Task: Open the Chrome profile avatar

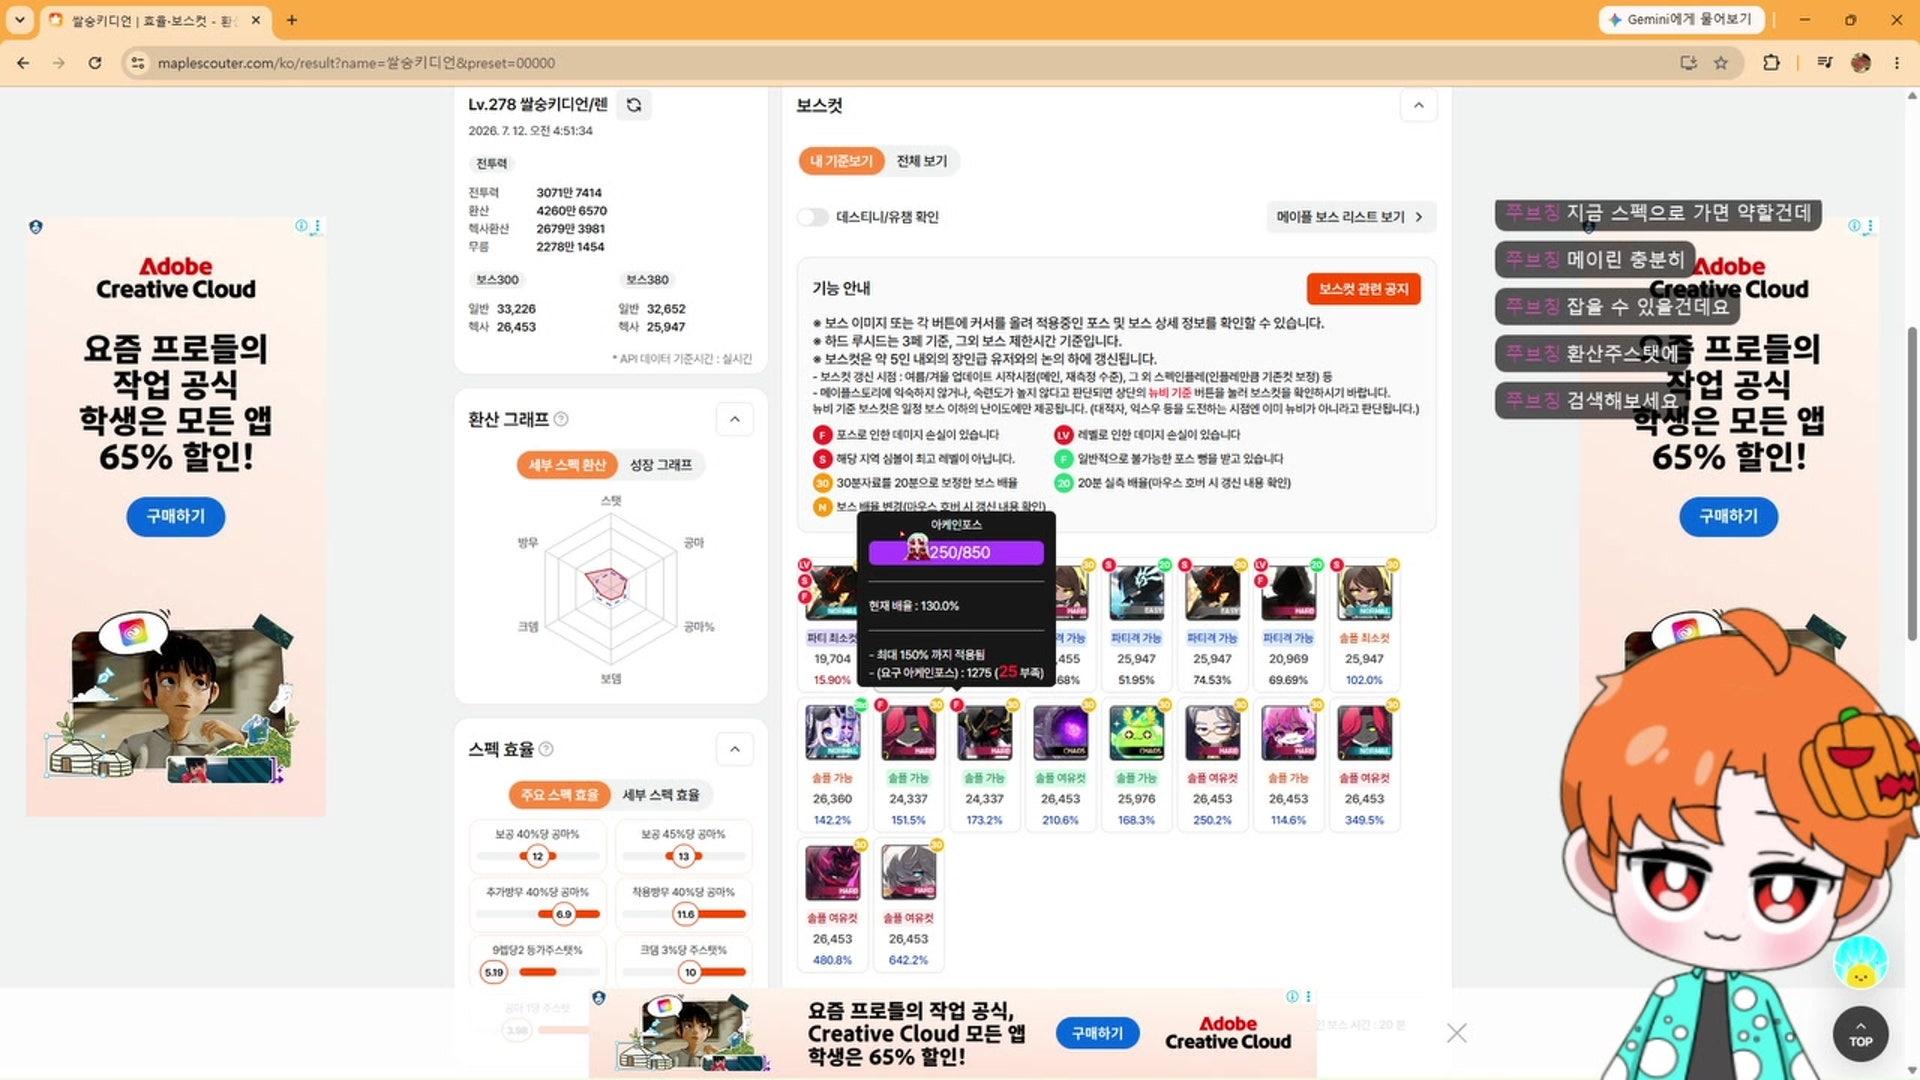Action: [1861, 63]
